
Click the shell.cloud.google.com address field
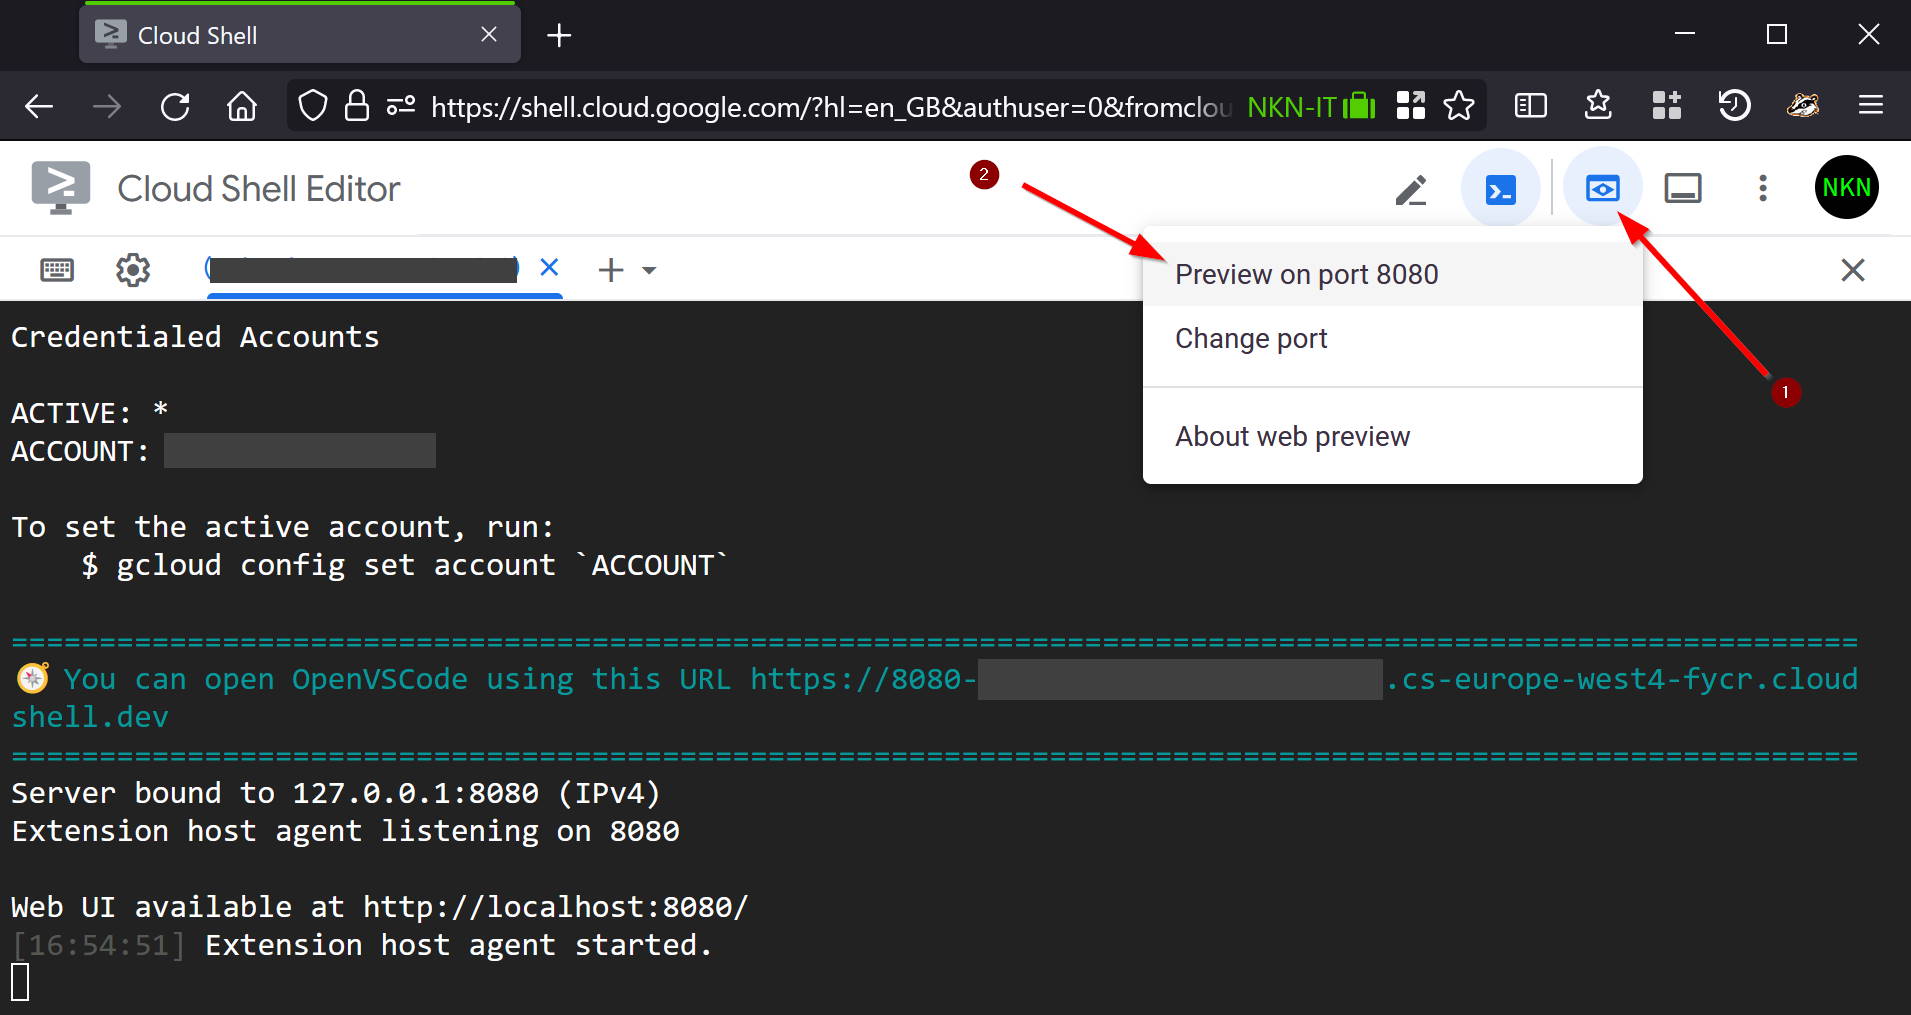click(x=830, y=106)
